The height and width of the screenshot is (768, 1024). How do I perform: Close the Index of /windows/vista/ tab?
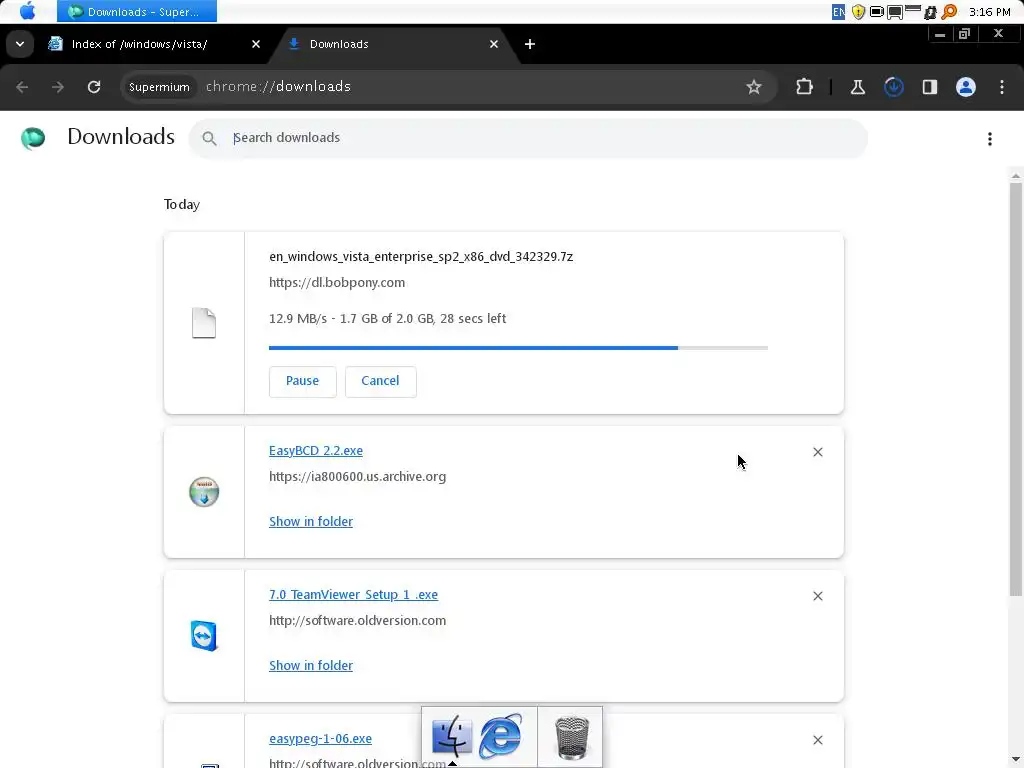click(256, 44)
